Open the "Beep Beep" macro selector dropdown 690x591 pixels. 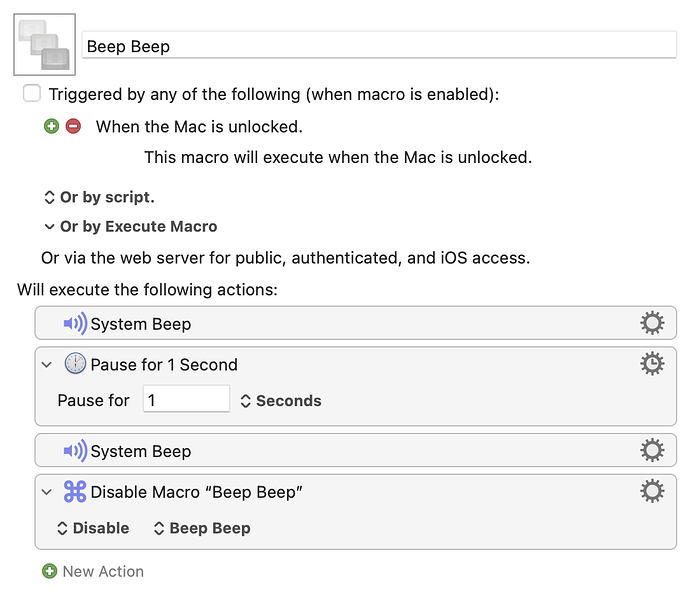pyautogui.click(x=202, y=528)
